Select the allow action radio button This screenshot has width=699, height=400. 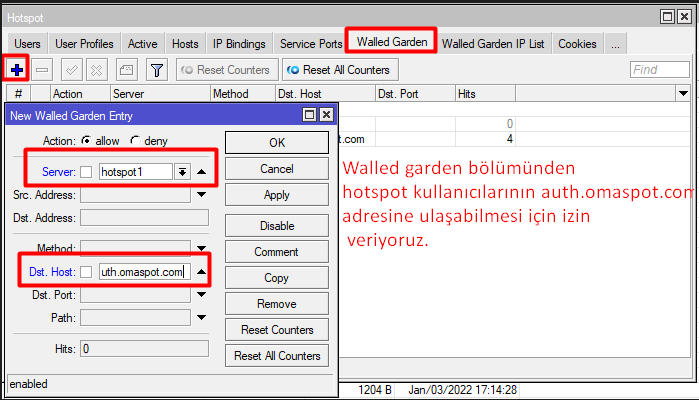tap(86, 141)
